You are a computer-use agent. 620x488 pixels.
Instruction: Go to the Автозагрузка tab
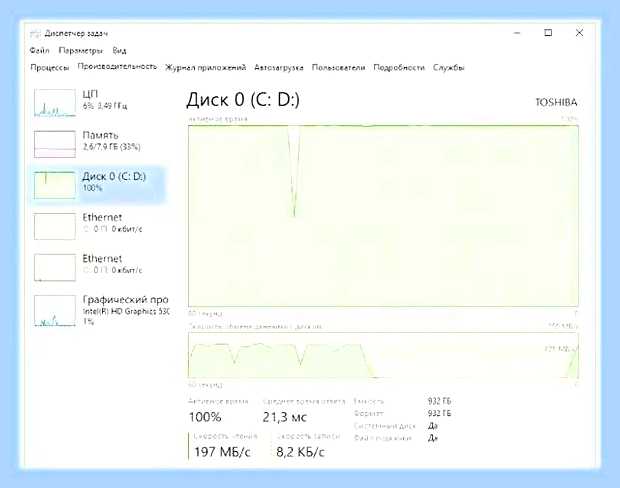click(x=279, y=68)
